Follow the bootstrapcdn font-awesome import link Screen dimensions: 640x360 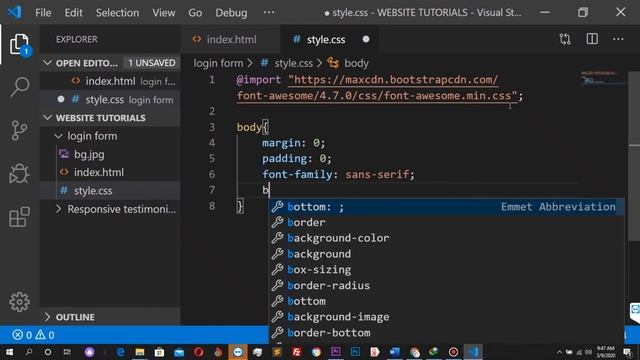pos(378,88)
